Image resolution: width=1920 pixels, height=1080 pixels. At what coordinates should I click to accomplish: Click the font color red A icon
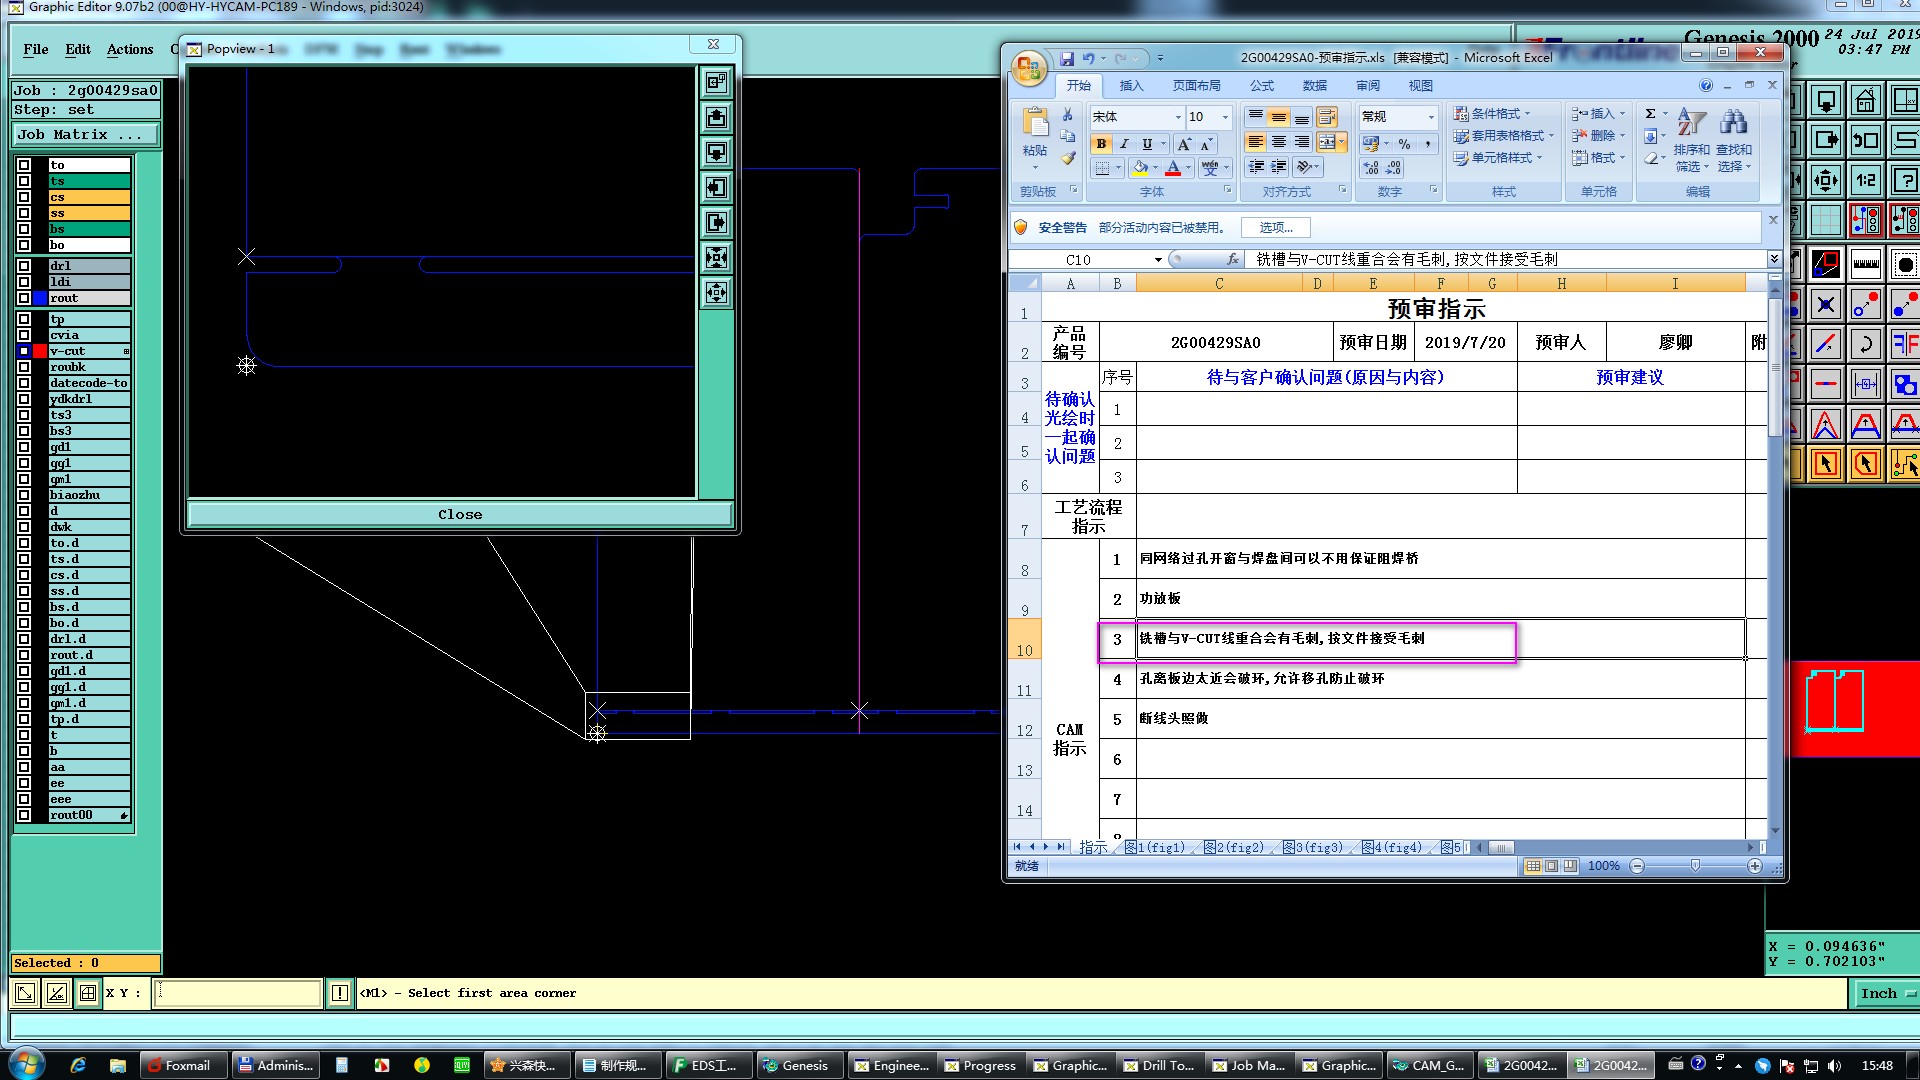click(x=1173, y=168)
